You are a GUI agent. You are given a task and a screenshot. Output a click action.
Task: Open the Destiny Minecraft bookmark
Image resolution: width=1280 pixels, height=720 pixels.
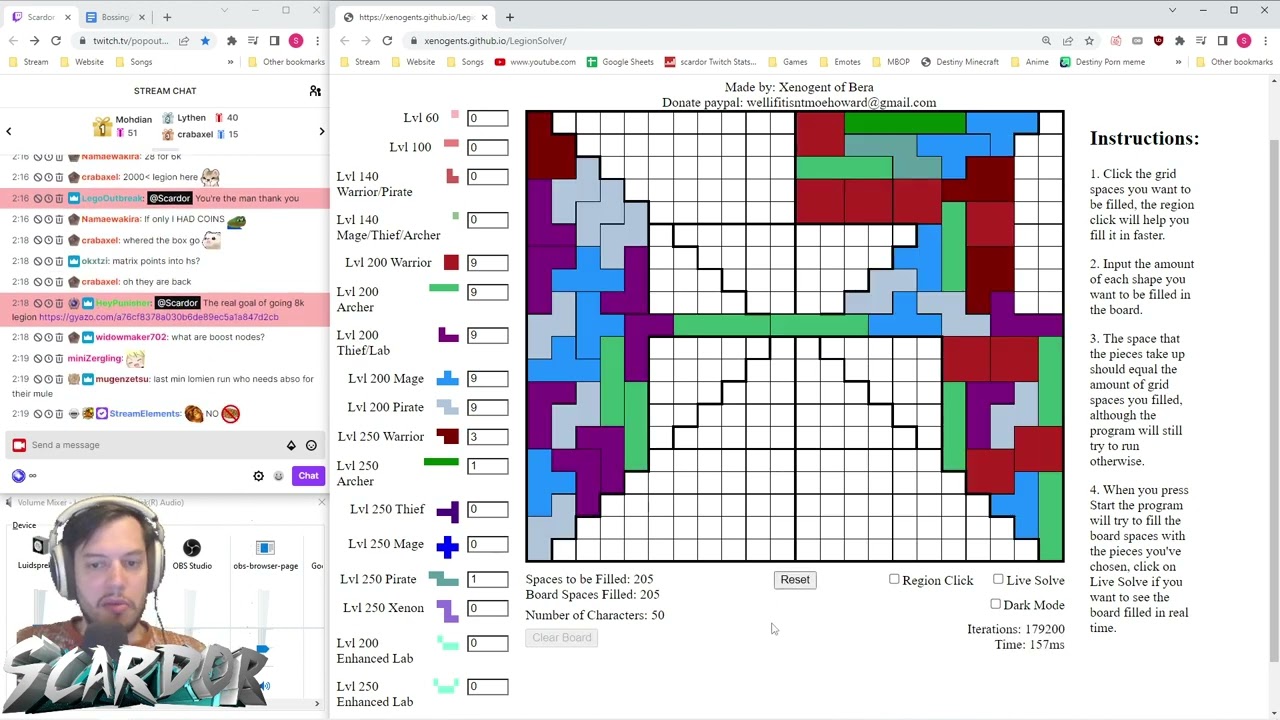(x=960, y=62)
